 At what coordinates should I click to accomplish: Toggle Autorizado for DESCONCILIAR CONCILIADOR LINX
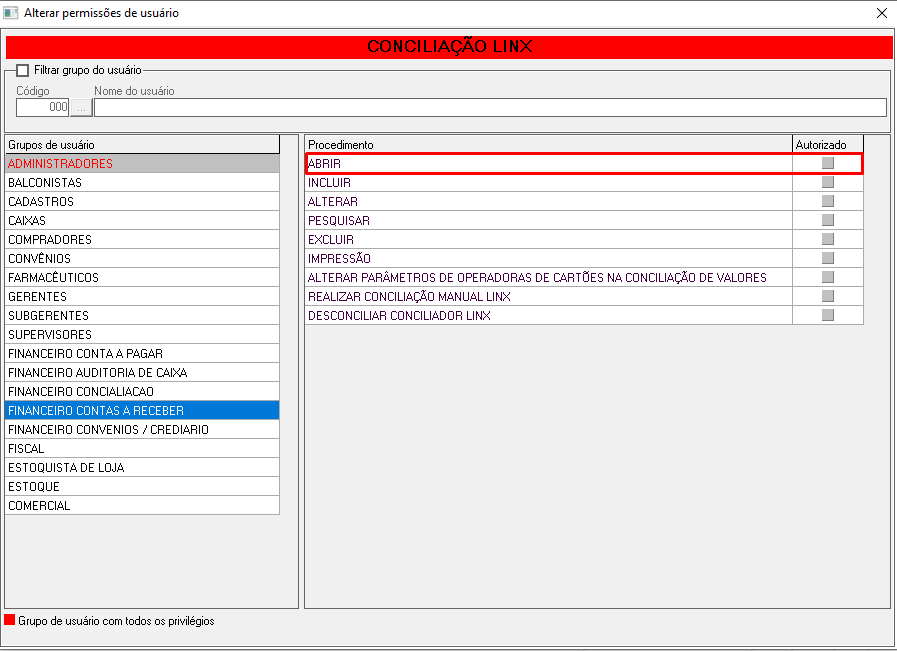coord(828,315)
